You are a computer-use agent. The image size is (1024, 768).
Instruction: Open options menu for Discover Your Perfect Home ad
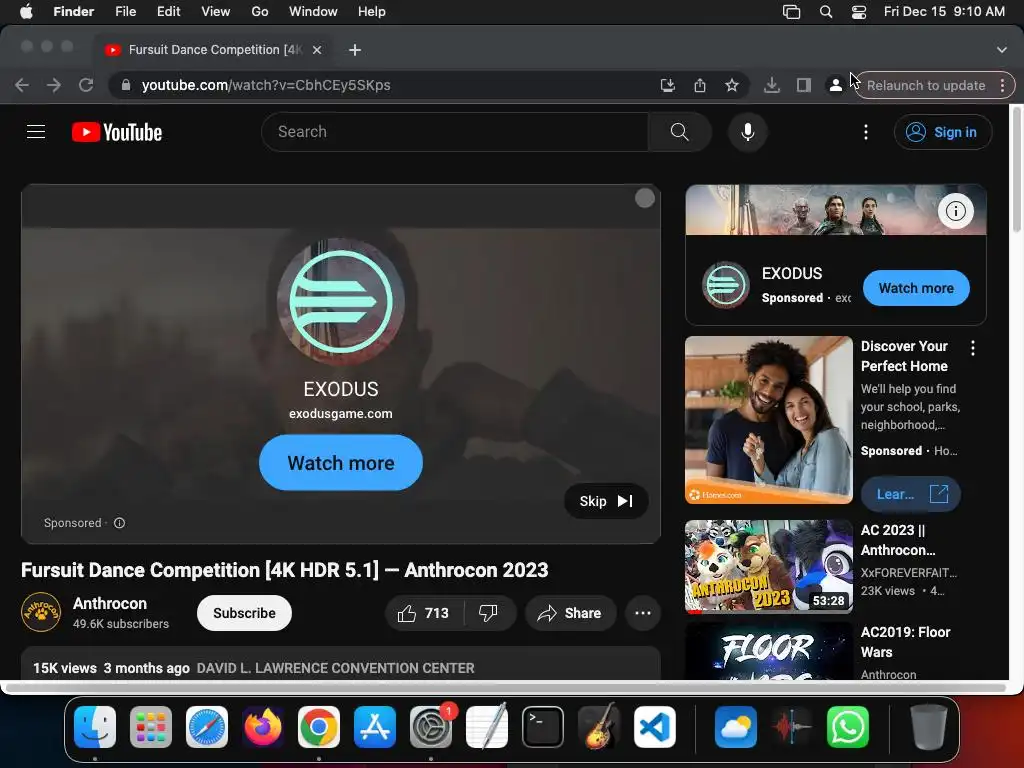click(x=973, y=348)
